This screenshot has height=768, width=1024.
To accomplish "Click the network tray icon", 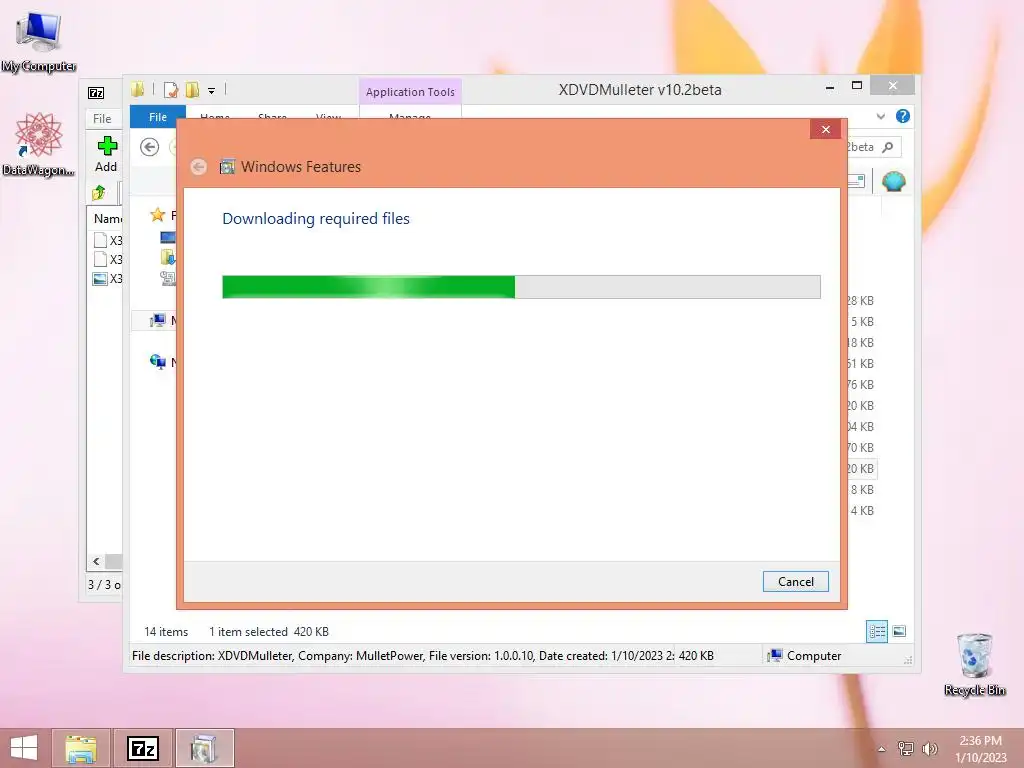I will pyautogui.click(x=905, y=748).
